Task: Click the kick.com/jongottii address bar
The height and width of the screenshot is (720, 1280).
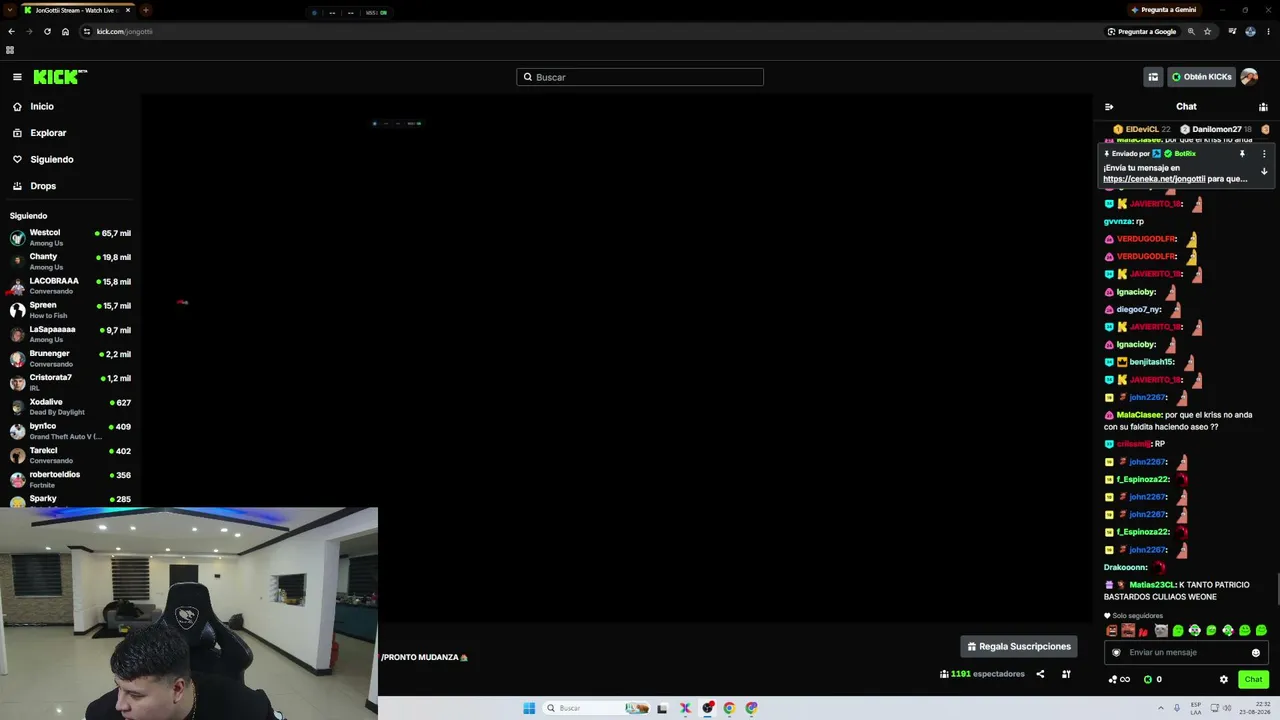Action: click(x=590, y=31)
